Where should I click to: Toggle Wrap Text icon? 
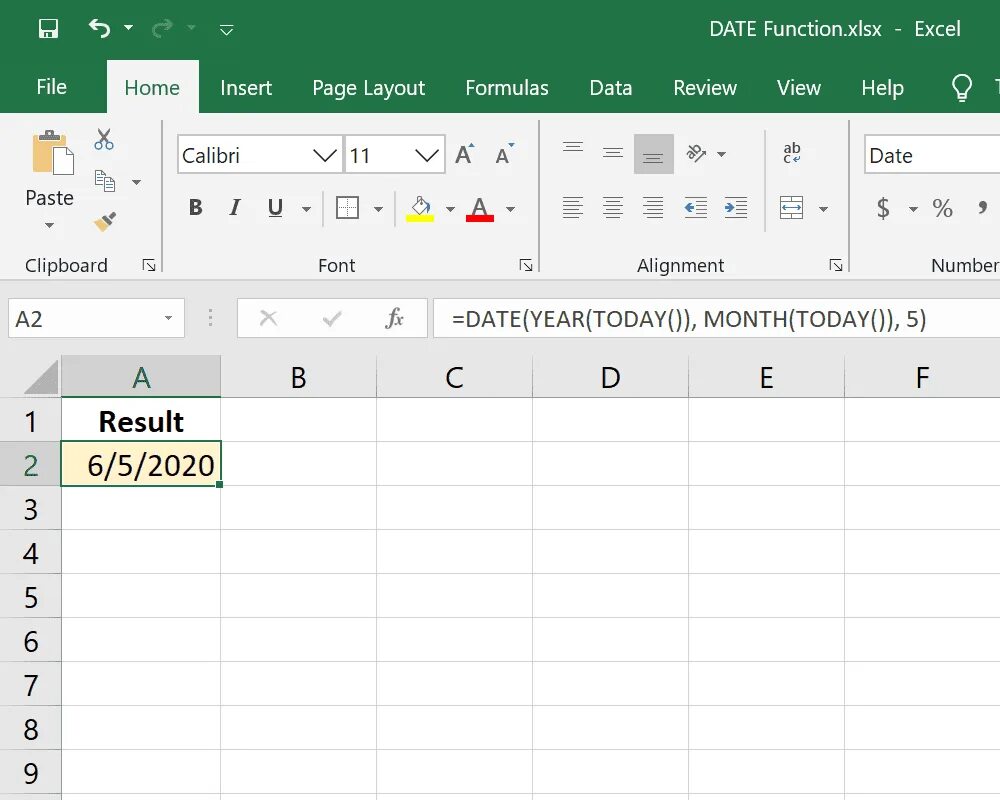(x=791, y=154)
